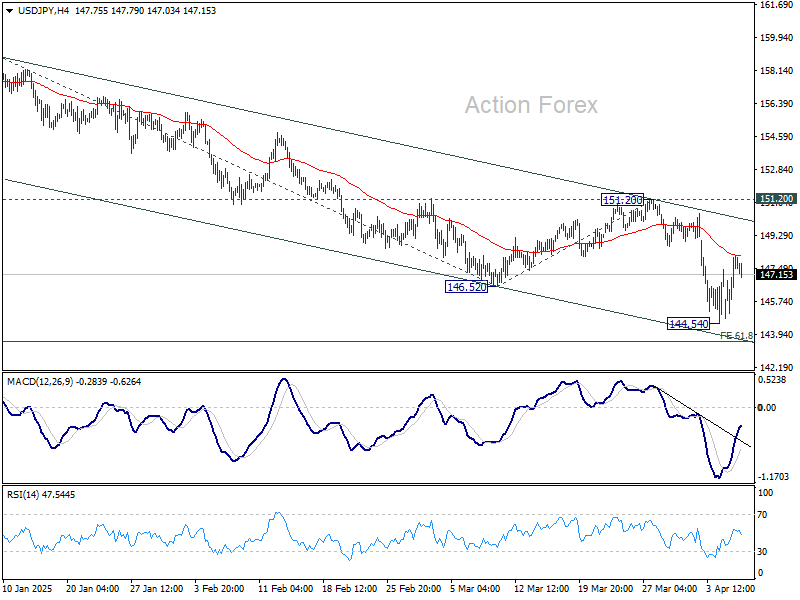Click the 151.200 price tag on axis
800x600 pixels.
(776, 199)
